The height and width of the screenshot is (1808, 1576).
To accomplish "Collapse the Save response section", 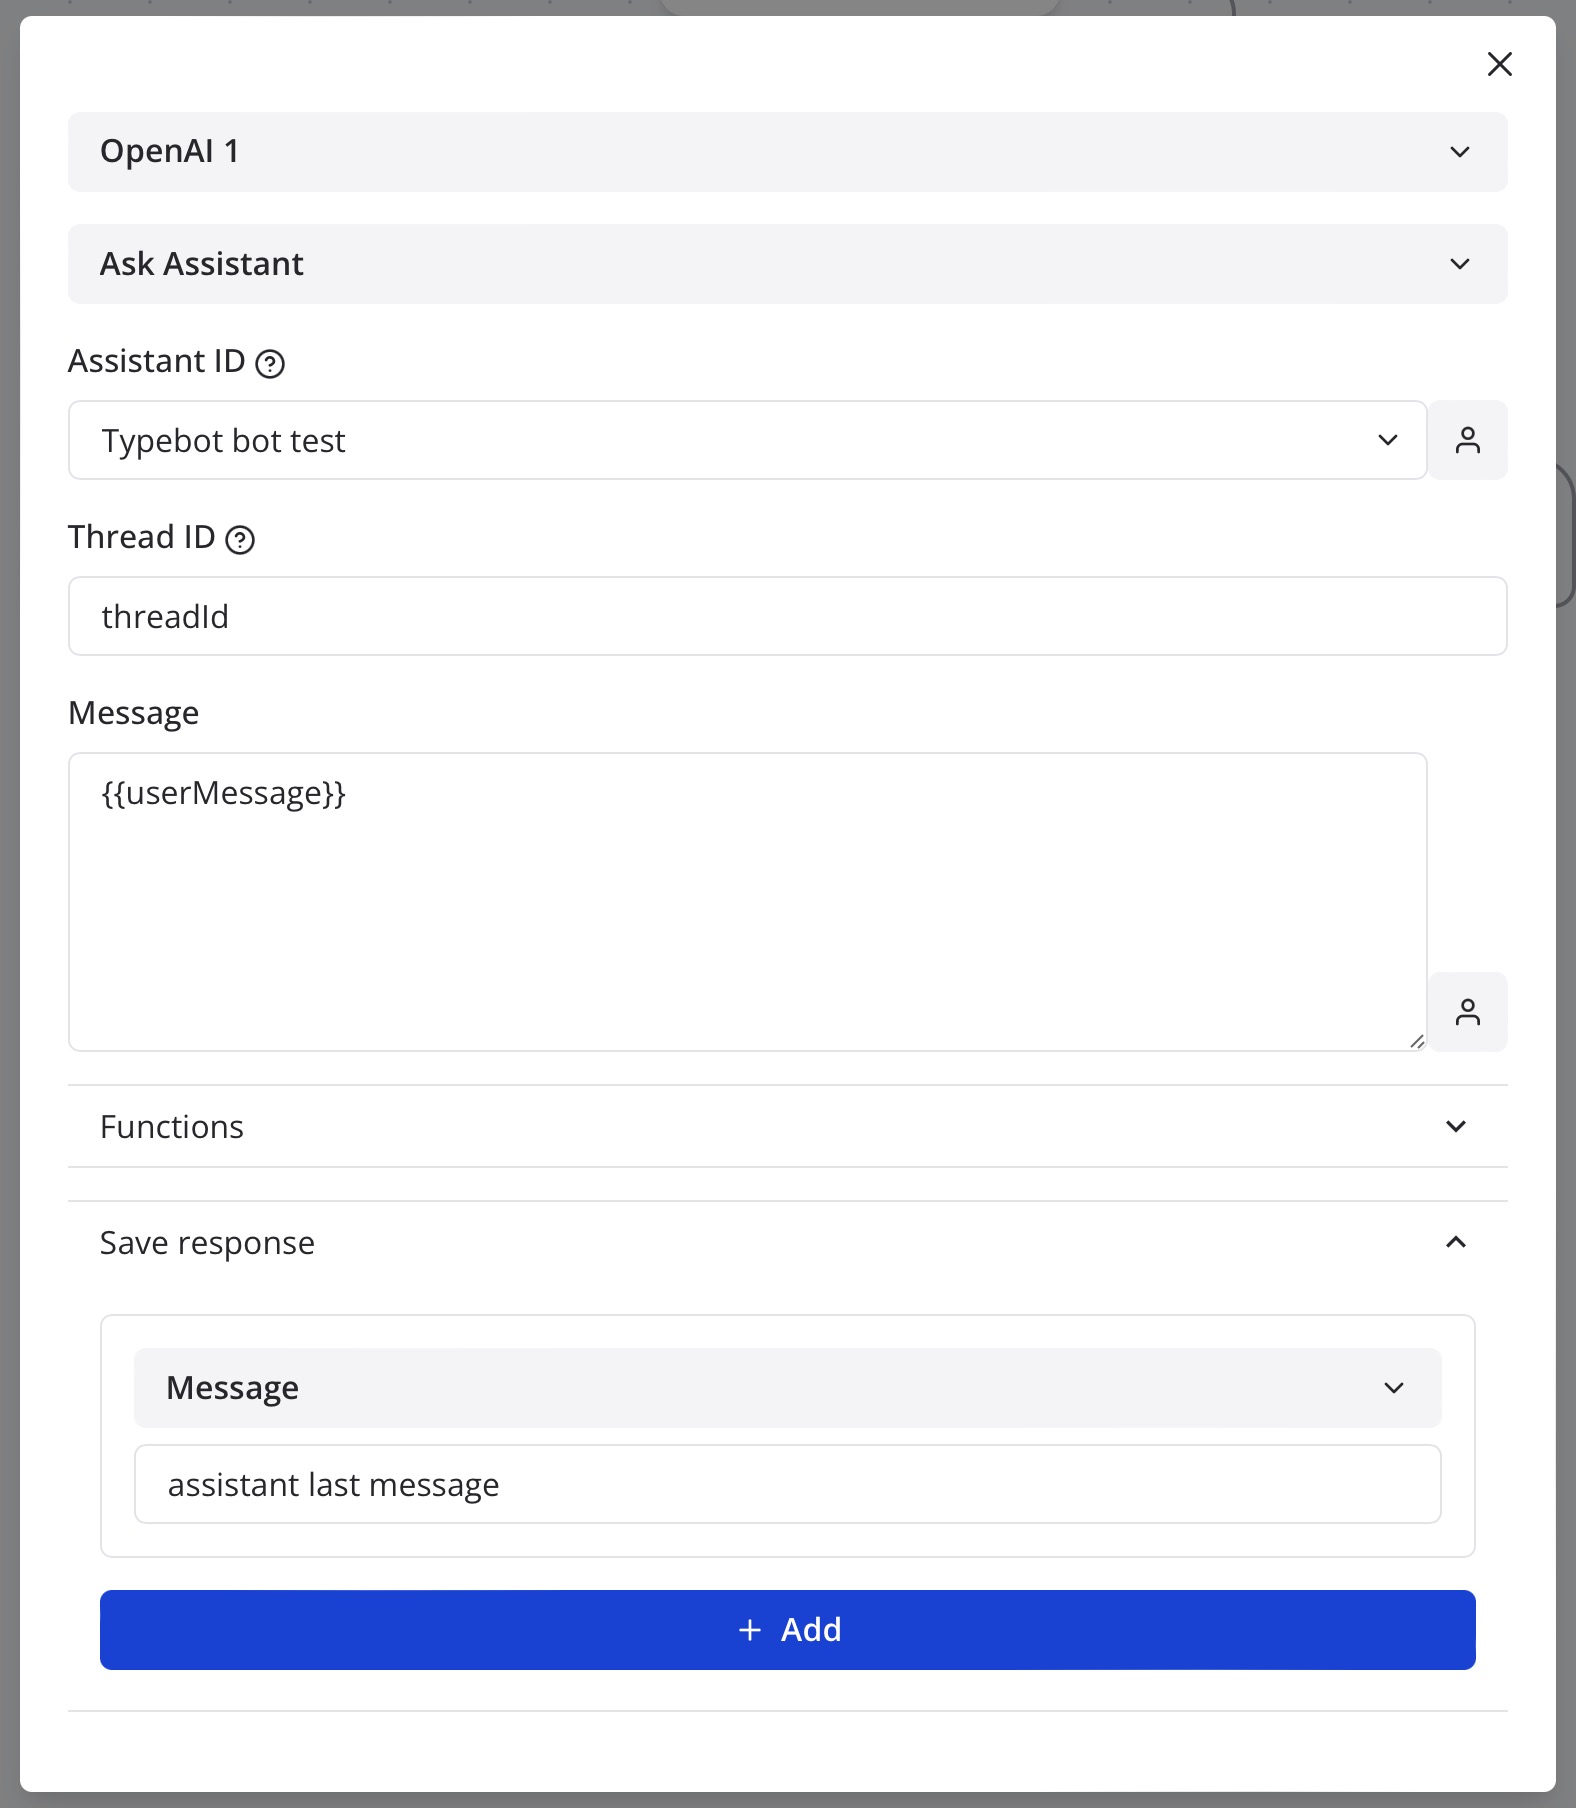I will (x=788, y=1242).
